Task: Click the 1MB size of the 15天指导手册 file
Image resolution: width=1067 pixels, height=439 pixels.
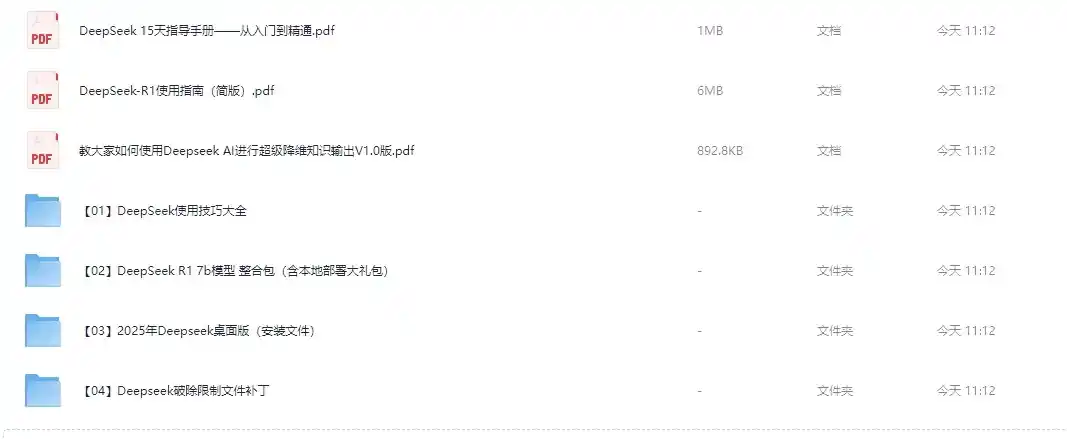Action: point(710,31)
